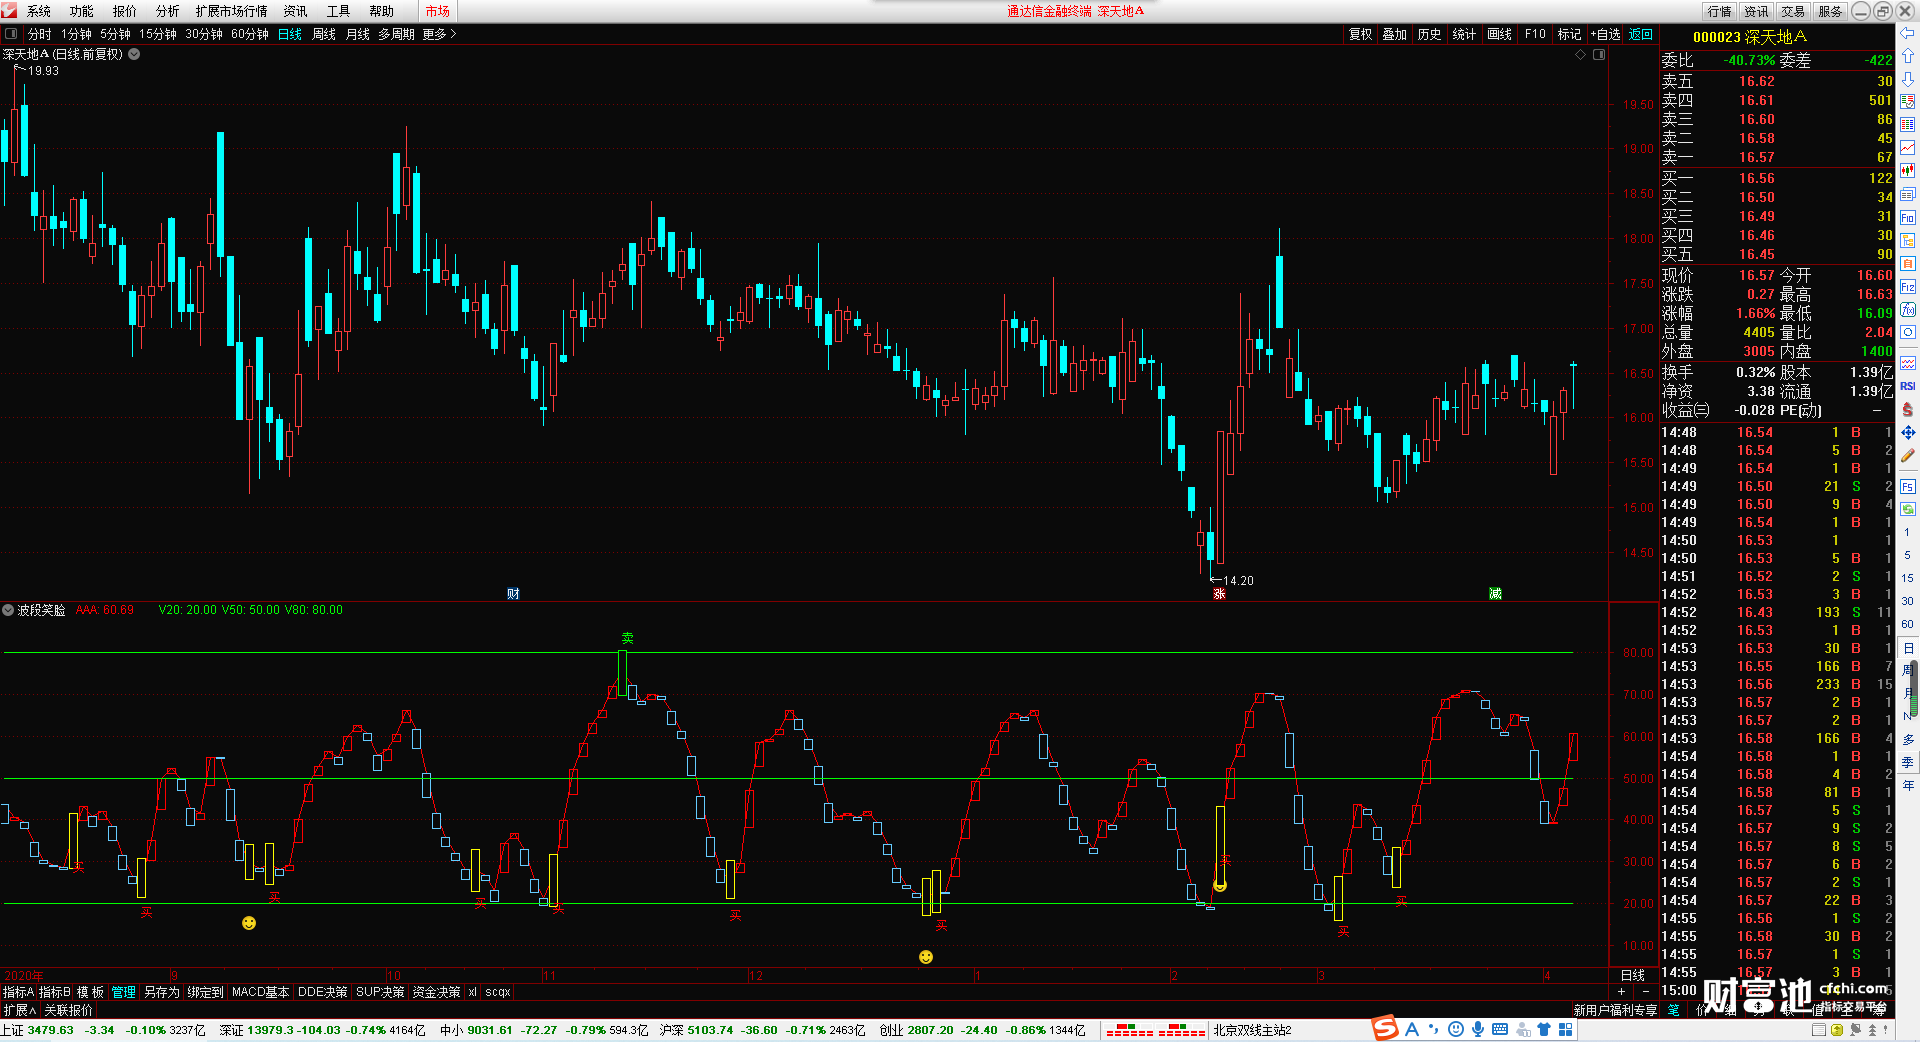Click the 返回 button

pyautogui.click(x=1641, y=34)
